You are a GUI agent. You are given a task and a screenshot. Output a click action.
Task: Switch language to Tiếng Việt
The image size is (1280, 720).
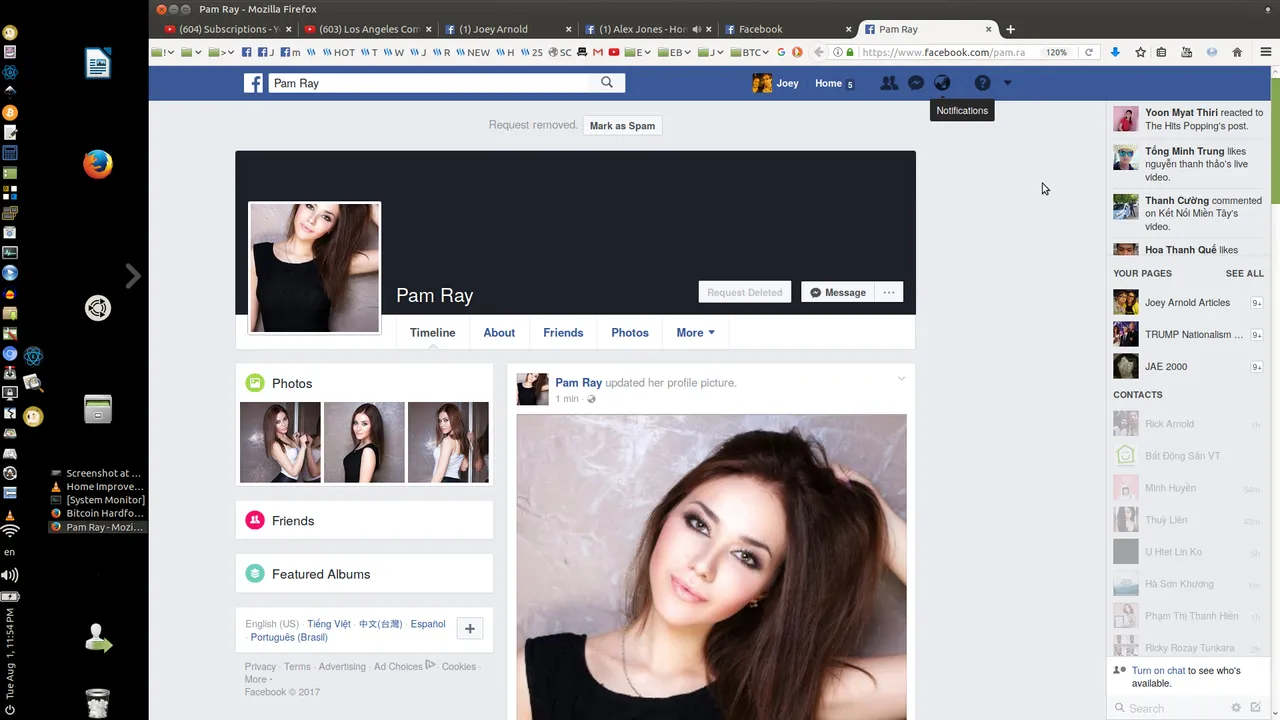click(x=329, y=624)
